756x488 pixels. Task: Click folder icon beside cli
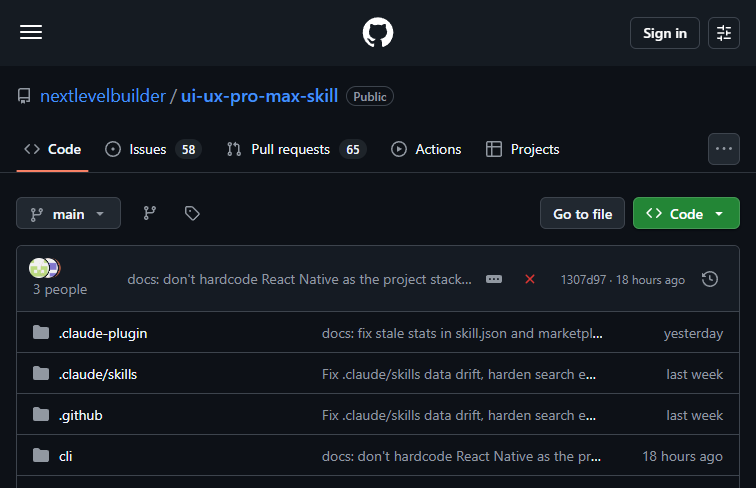(x=41, y=455)
